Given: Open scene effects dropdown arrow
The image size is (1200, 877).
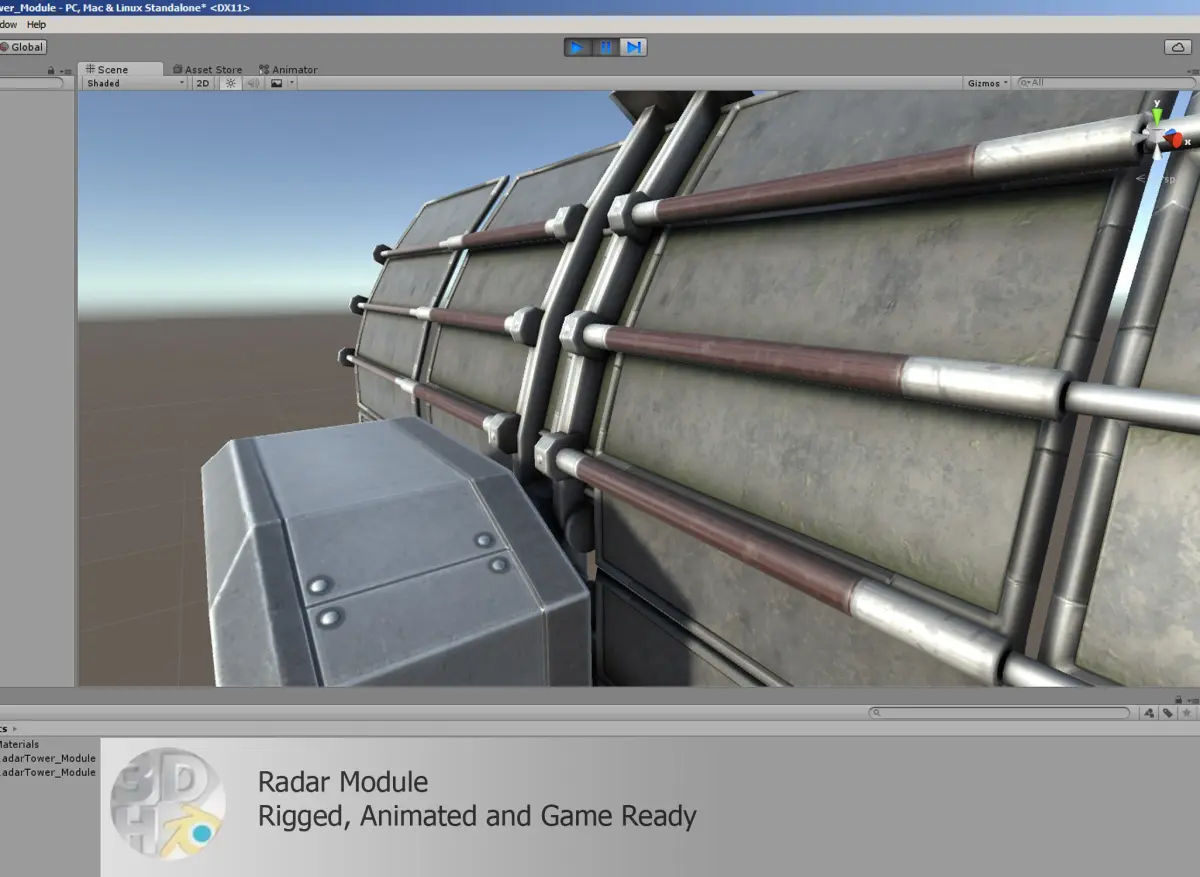Looking at the screenshot, I should coord(291,83).
